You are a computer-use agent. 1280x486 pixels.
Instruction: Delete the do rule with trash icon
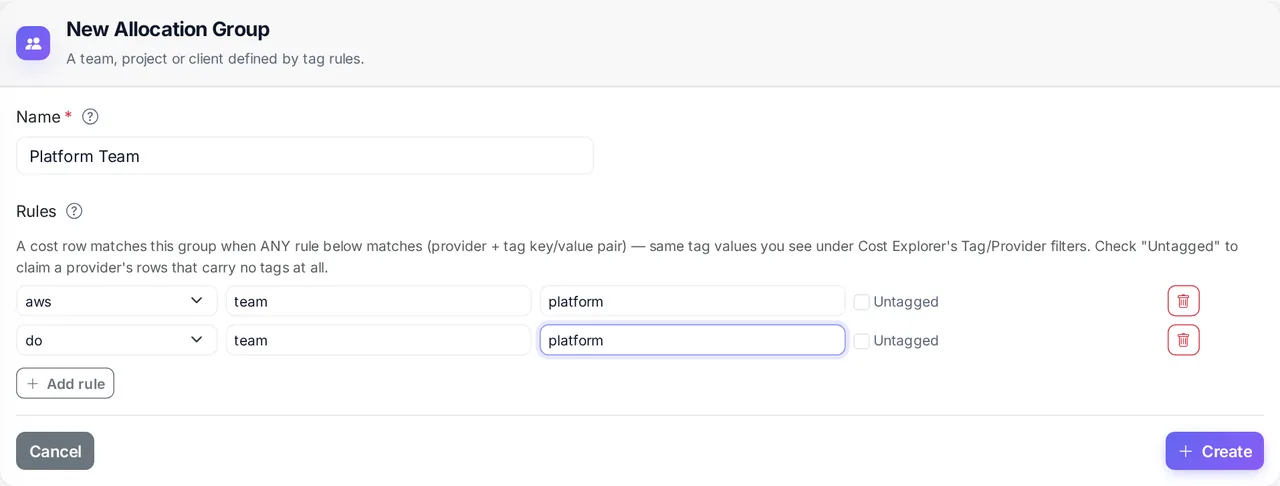[1183, 340]
